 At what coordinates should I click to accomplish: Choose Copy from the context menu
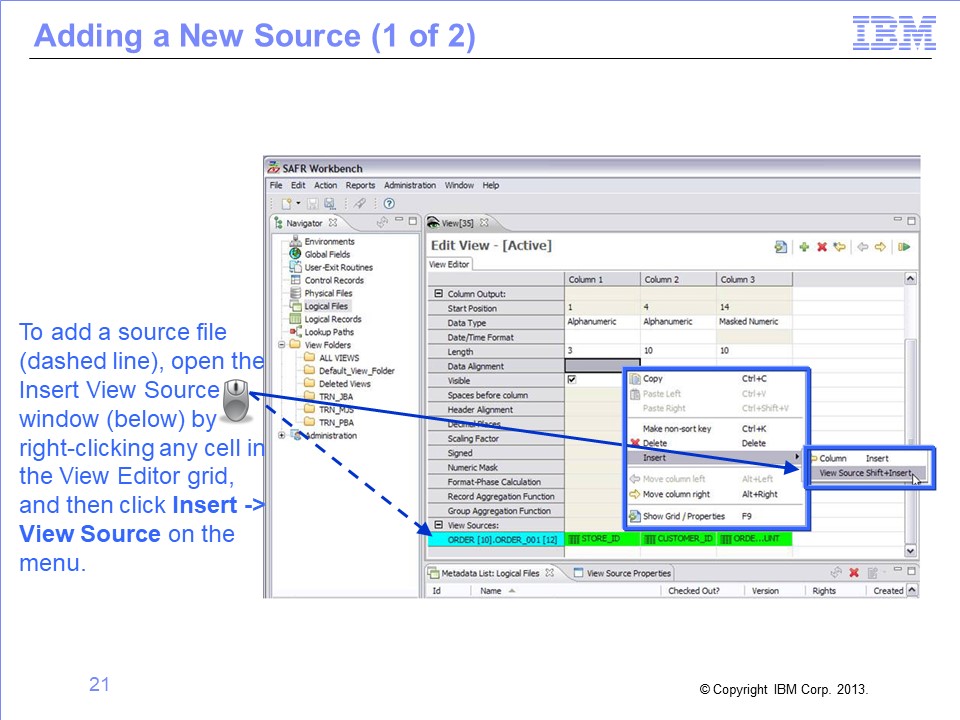tap(715, 379)
